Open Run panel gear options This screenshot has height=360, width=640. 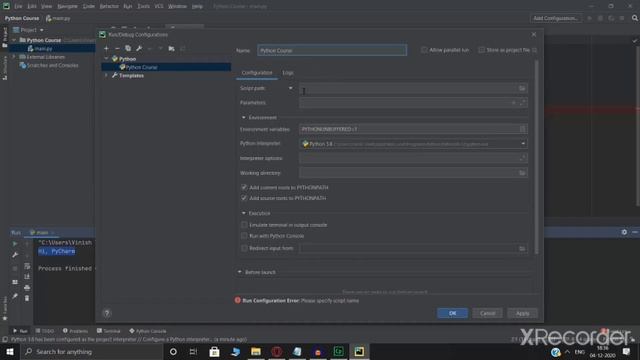pyautogui.click(x=624, y=232)
